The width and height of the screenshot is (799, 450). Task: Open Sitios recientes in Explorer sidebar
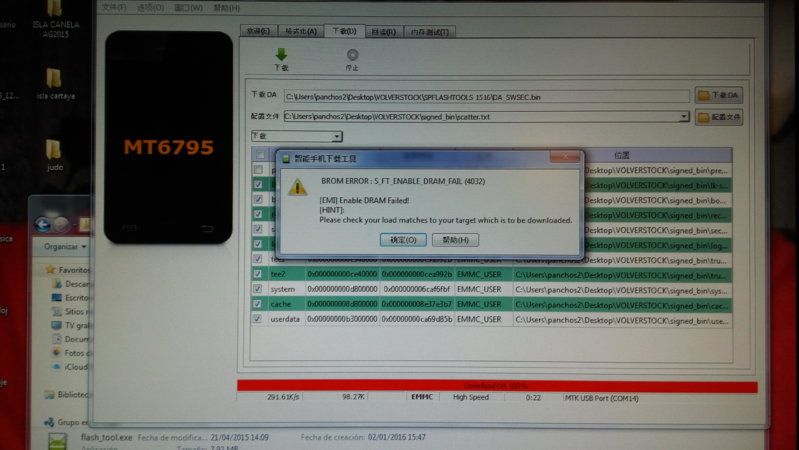71,311
